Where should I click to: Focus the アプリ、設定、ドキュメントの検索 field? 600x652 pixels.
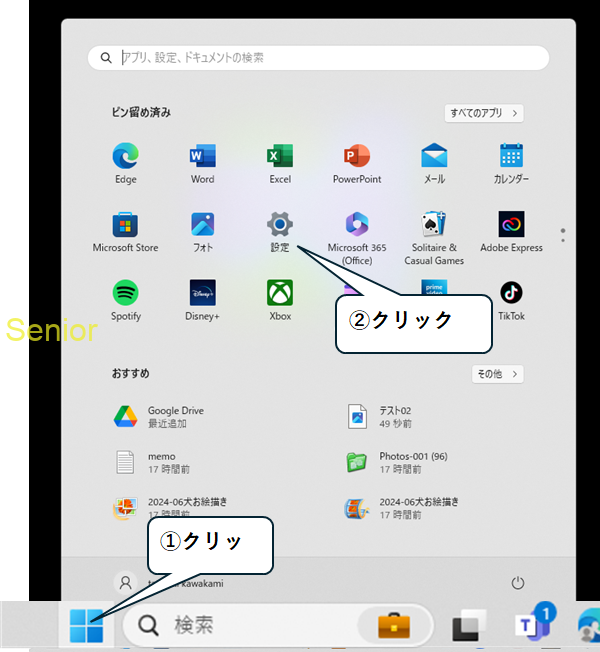pyautogui.click(x=319, y=58)
